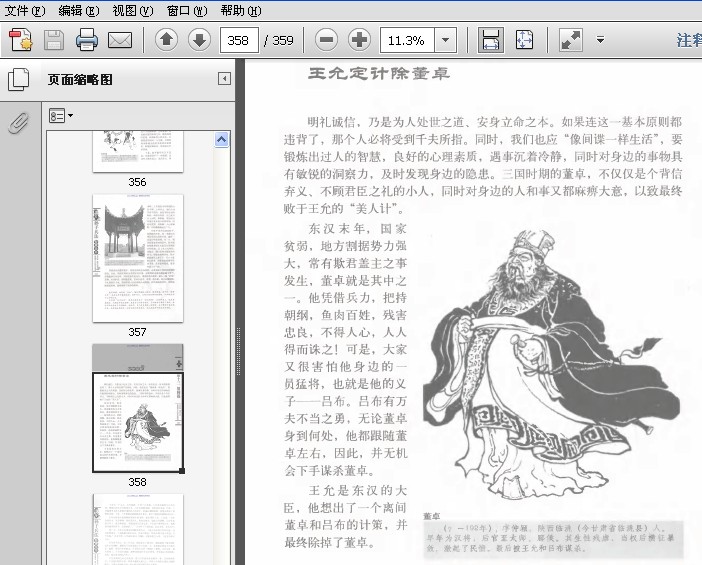Screen dimensions: 702x565
Task: Click the Create PDF toolbar icon
Action: point(21,40)
